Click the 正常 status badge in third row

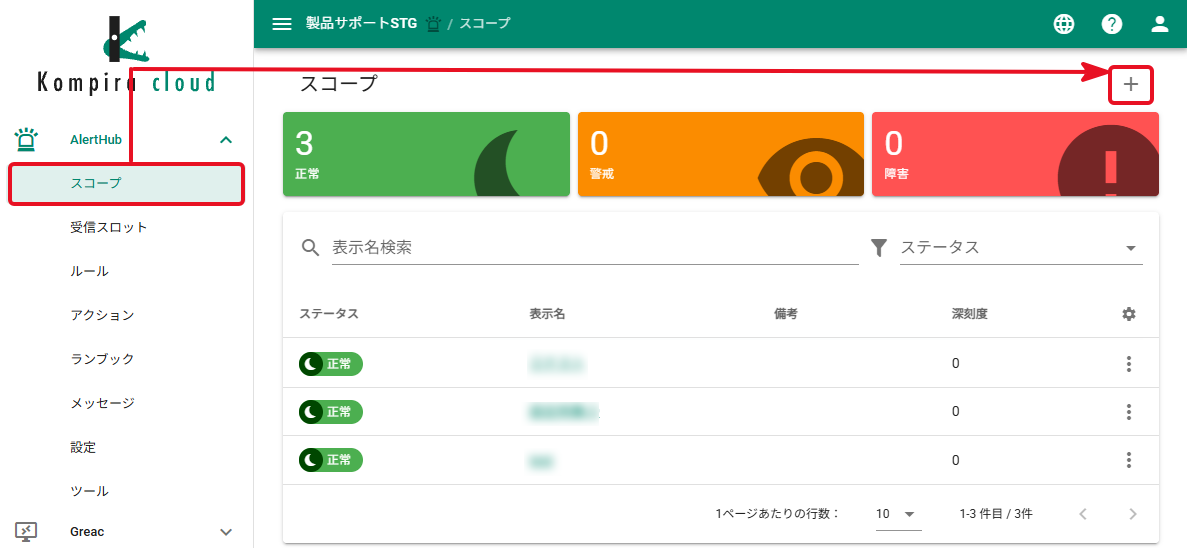pyautogui.click(x=331, y=460)
